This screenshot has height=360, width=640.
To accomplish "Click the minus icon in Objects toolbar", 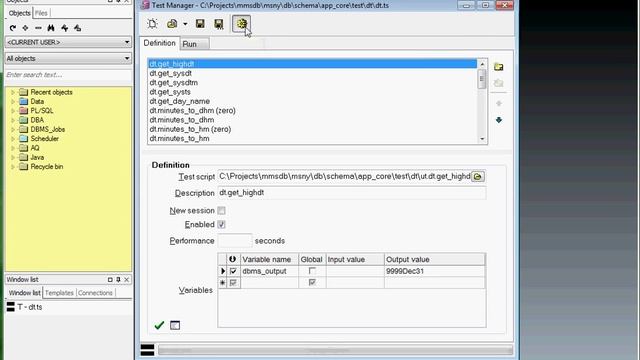I will [38, 28].
